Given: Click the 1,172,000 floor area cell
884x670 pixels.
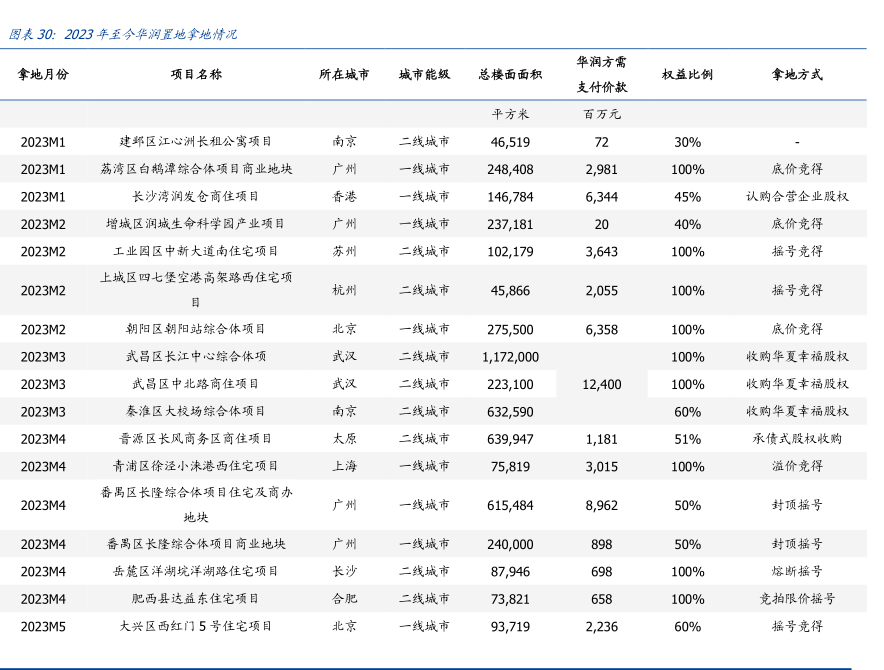Looking at the screenshot, I should (510, 357).
